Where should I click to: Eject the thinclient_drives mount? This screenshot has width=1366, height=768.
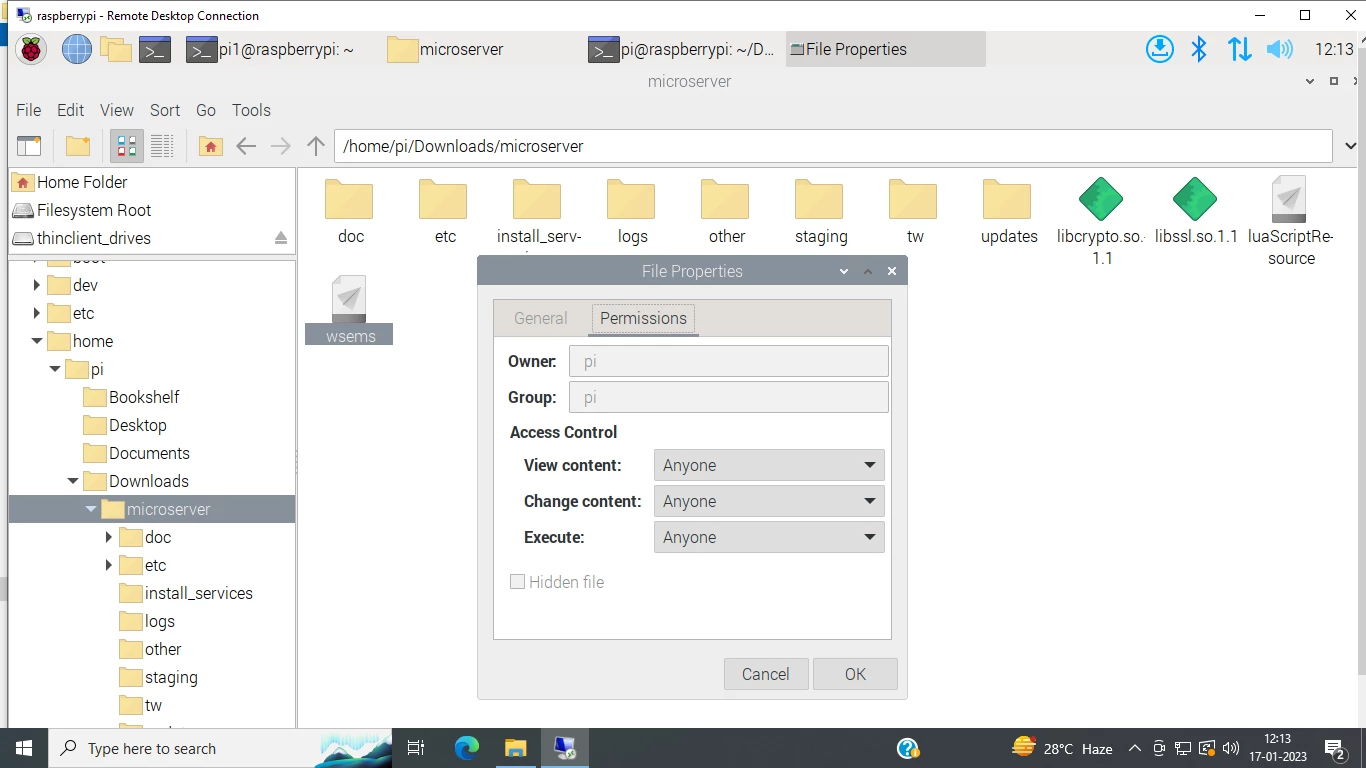coord(281,238)
